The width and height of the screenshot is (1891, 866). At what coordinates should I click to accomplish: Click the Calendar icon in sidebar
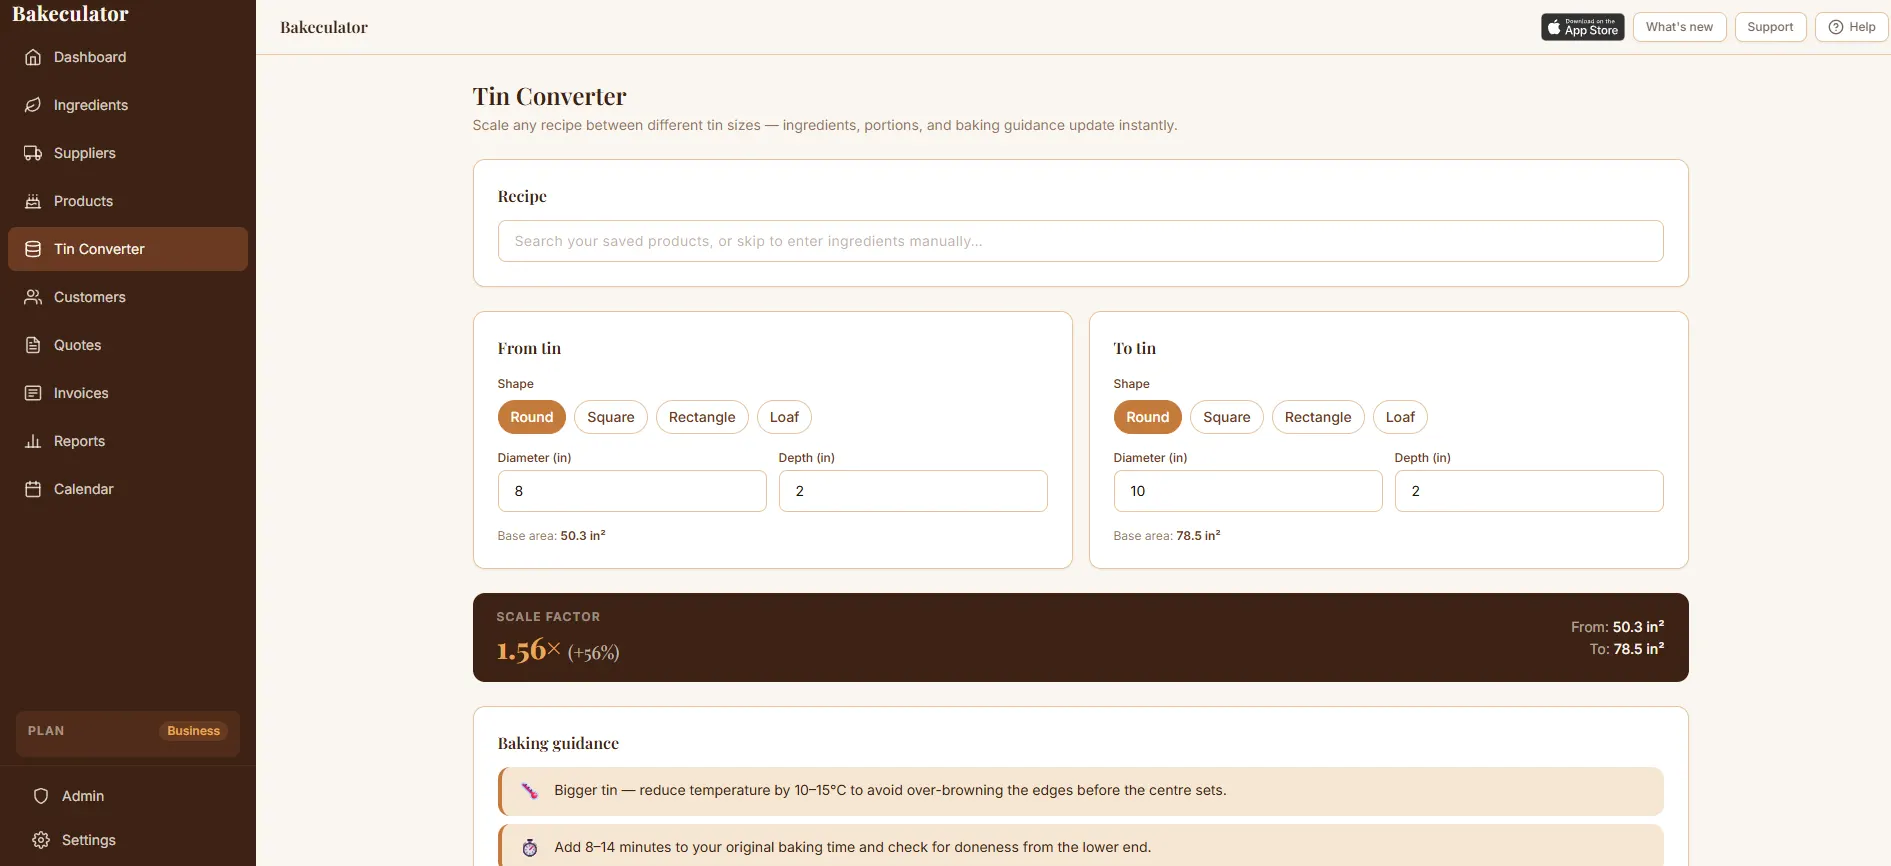pyautogui.click(x=33, y=489)
